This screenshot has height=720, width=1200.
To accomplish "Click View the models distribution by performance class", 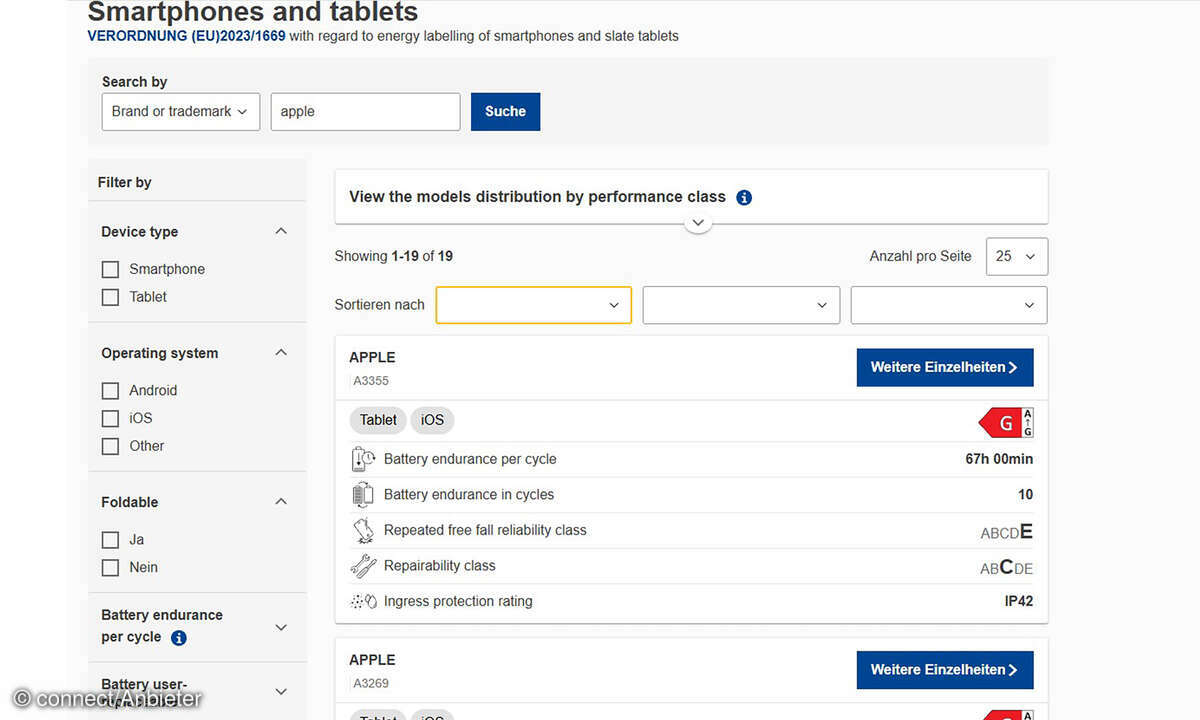I will (537, 197).
